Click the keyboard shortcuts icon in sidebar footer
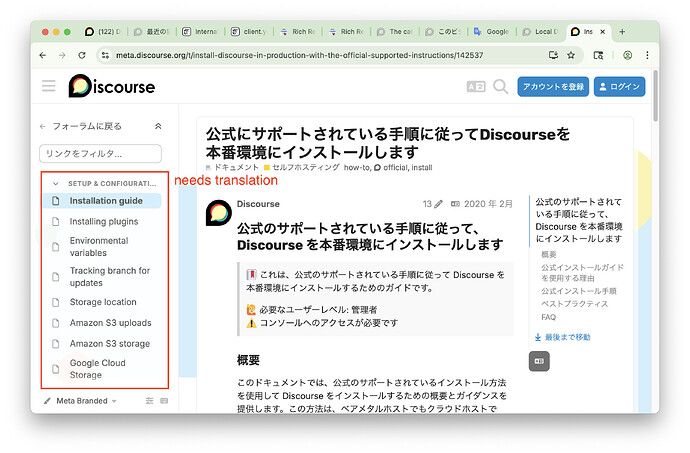690x453 pixels. (x=164, y=401)
